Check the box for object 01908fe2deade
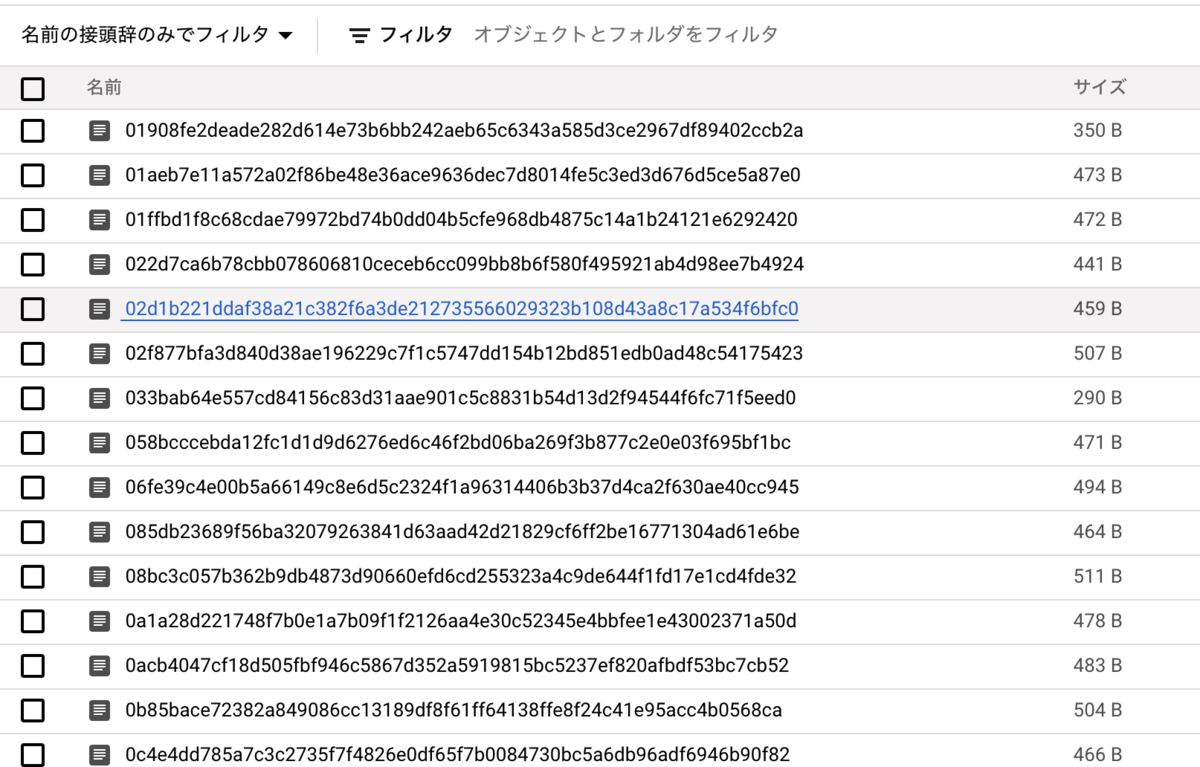The image size is (1200, 767). [x=33, y=131]
